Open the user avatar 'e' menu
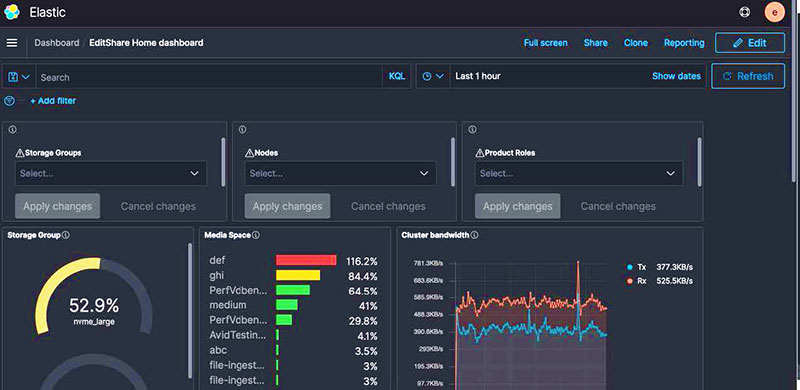The height and width of the screenshot is (390, 800). [774, 12]
